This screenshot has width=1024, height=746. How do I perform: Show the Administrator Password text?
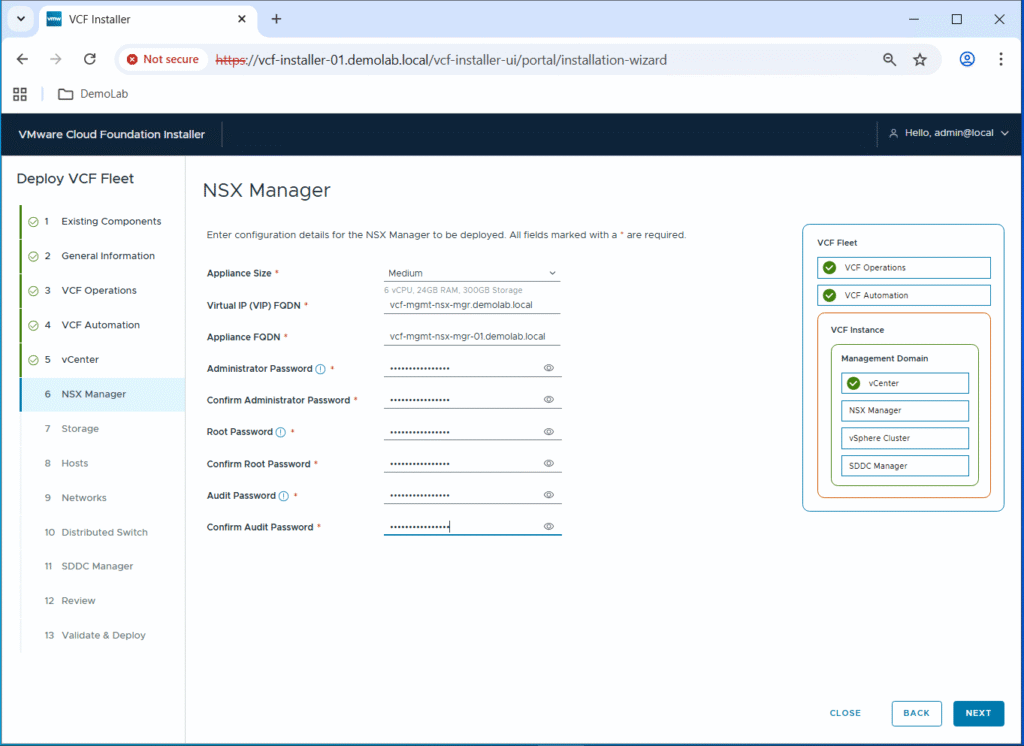tap(549, 369)
